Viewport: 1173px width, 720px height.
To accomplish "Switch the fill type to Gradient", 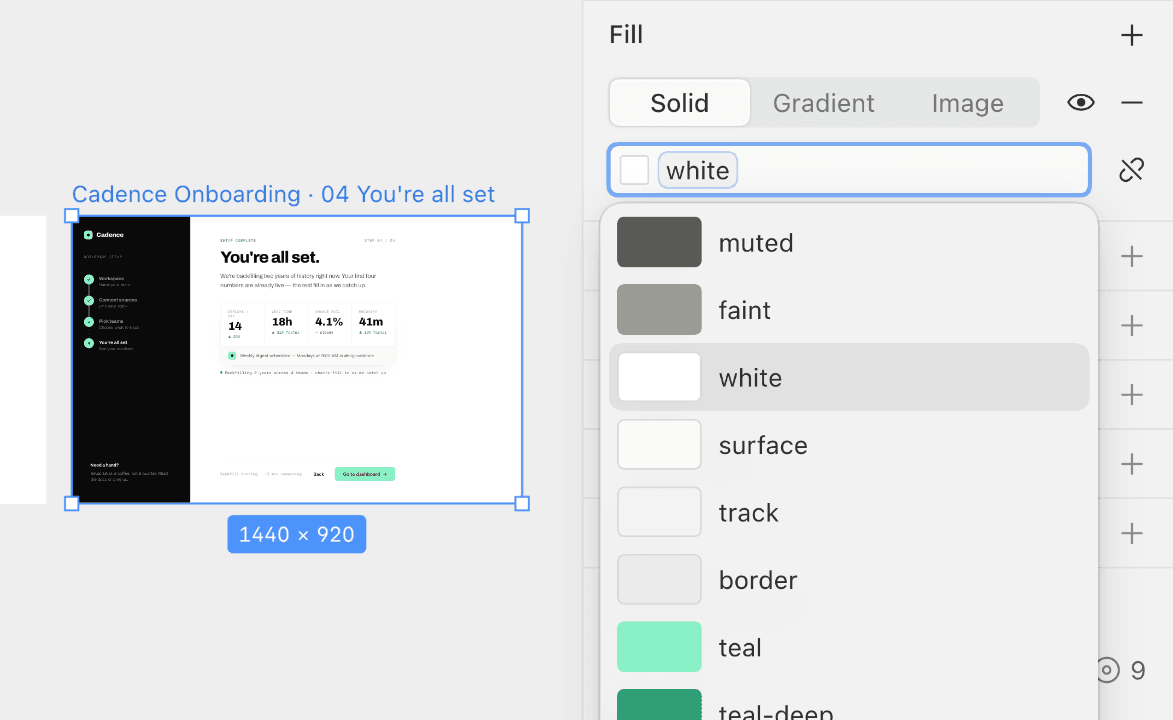I will tap(823, 103).
